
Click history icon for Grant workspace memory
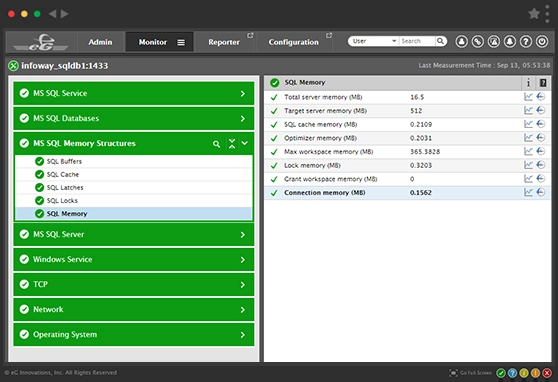pos(541,178)
